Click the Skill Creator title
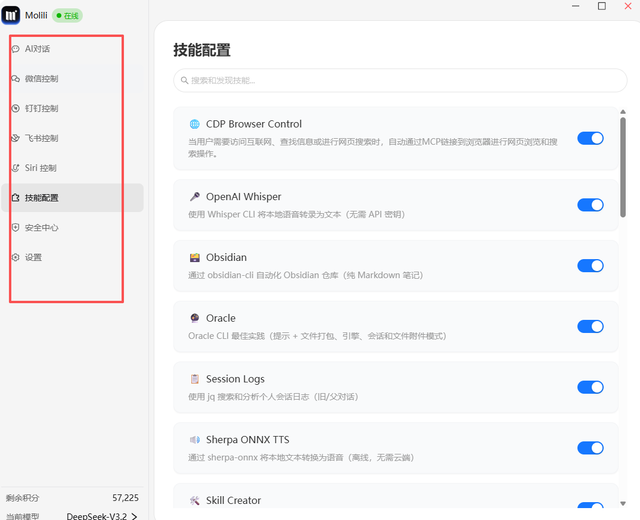Screen dimensions: 640x520 tap(233, 501)
